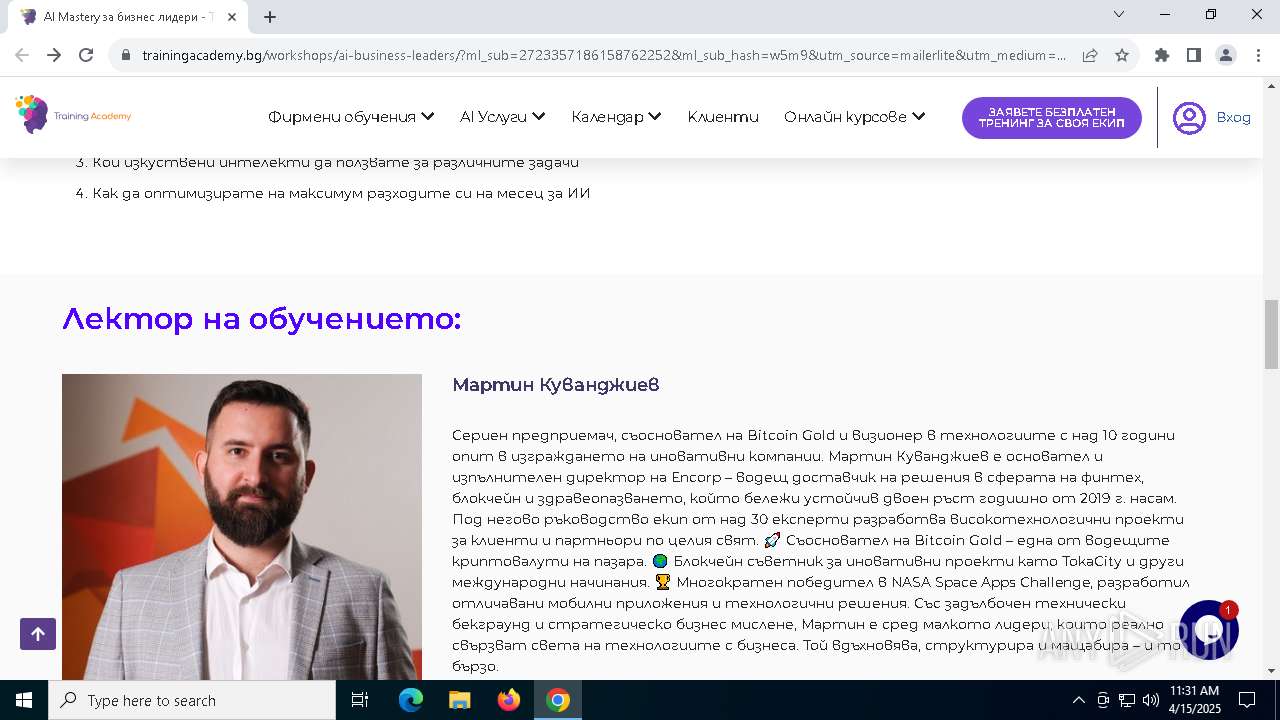
Task: Switch to Chrome on the taskbar
Action: point(558,700)
